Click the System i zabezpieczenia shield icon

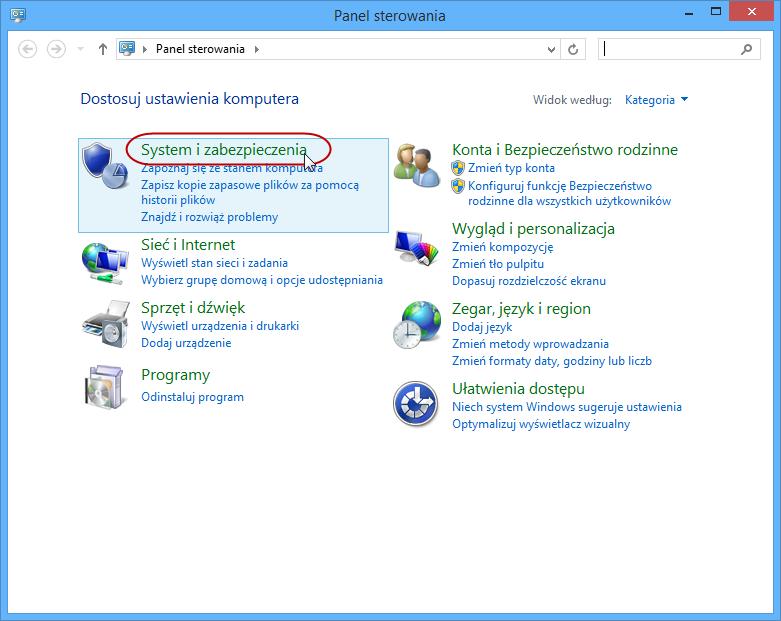[x=105, y=166]
